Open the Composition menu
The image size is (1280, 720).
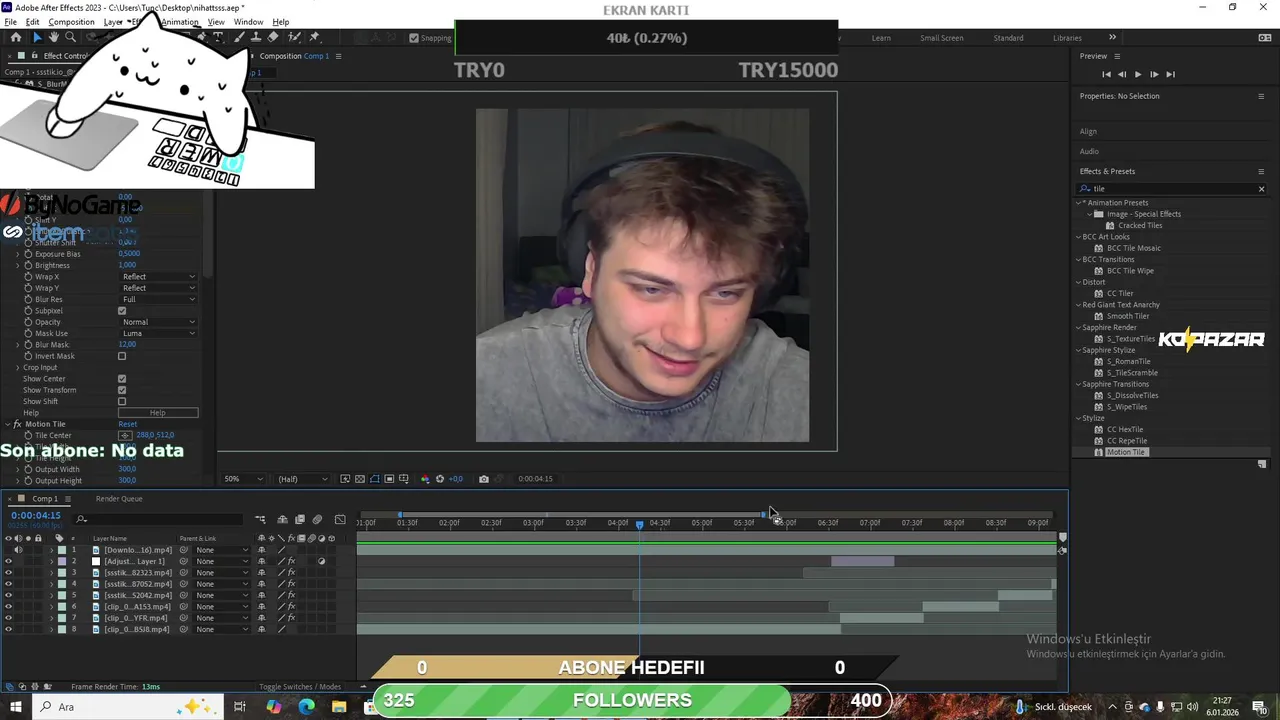pos(71,22)
